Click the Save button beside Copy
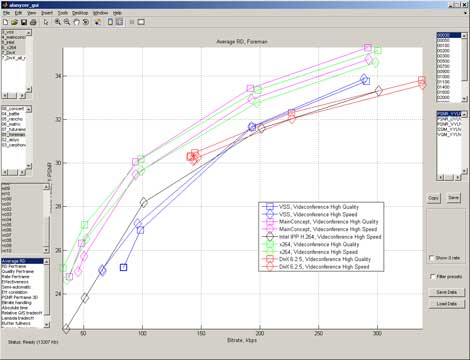Screen dimensions: 470x360 453,198
